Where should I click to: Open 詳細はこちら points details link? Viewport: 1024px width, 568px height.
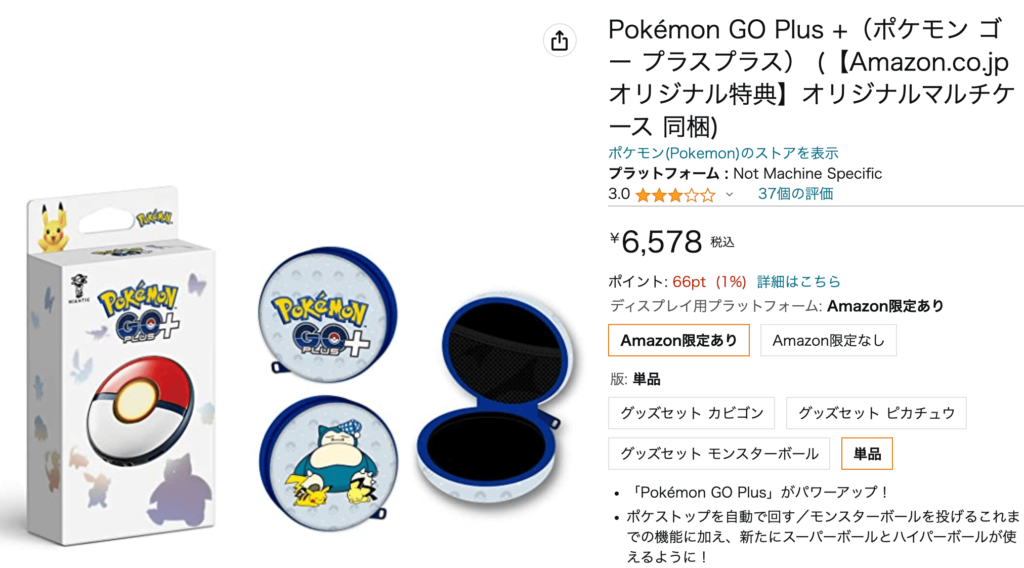[798, 281]
